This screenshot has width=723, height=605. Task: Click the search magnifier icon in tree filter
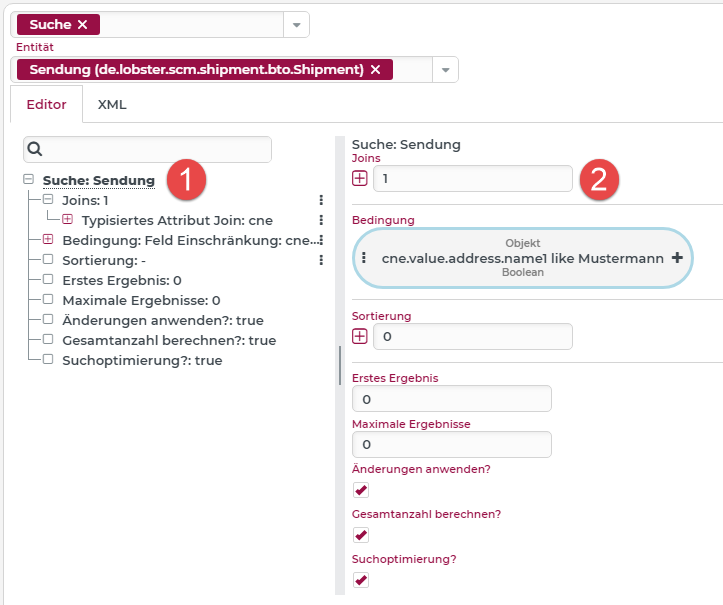tap(35, 149)
